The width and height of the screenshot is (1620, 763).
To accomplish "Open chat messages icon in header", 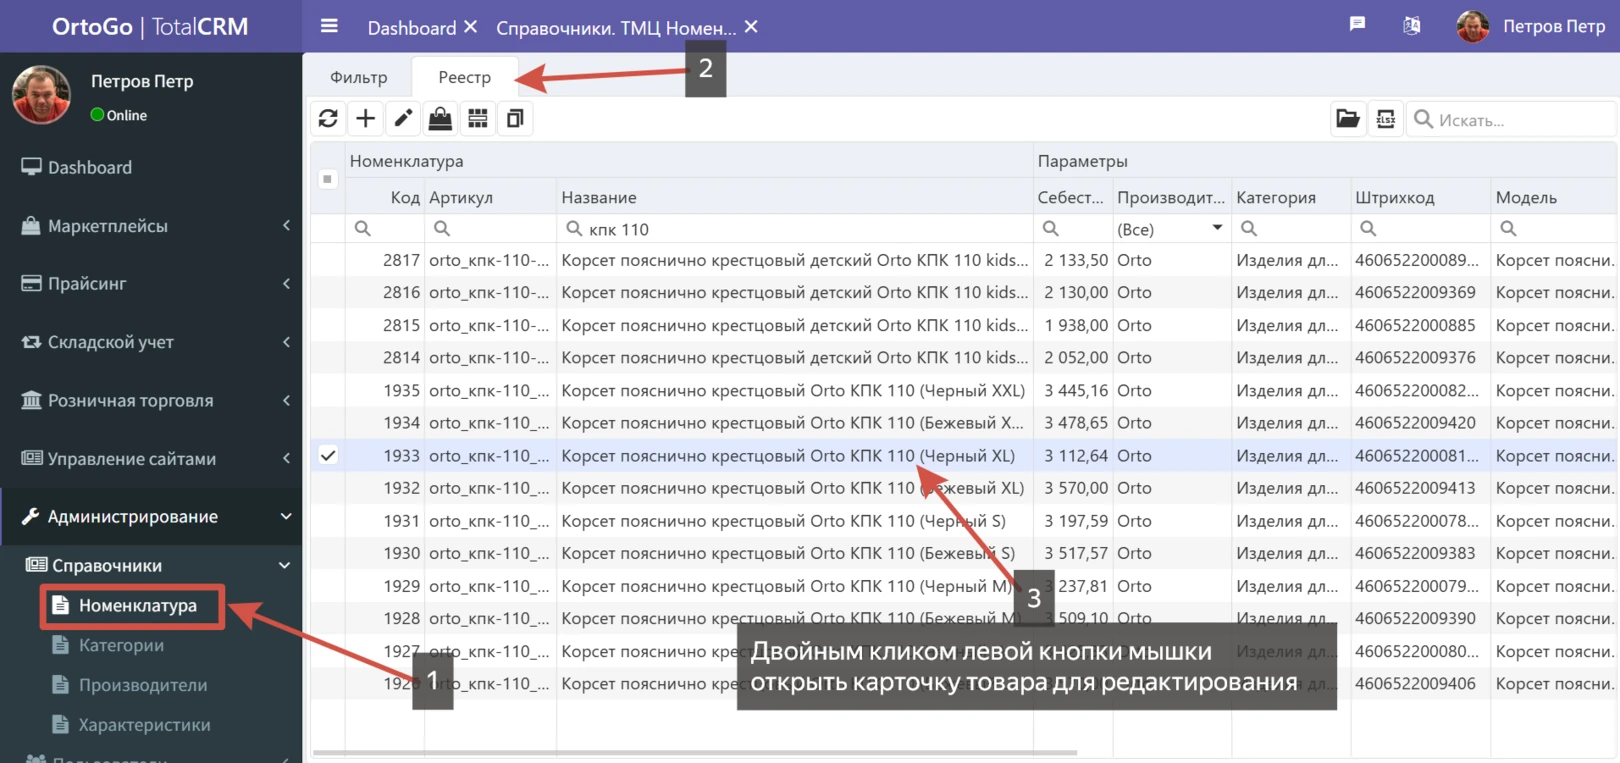I will point(1357,25).
